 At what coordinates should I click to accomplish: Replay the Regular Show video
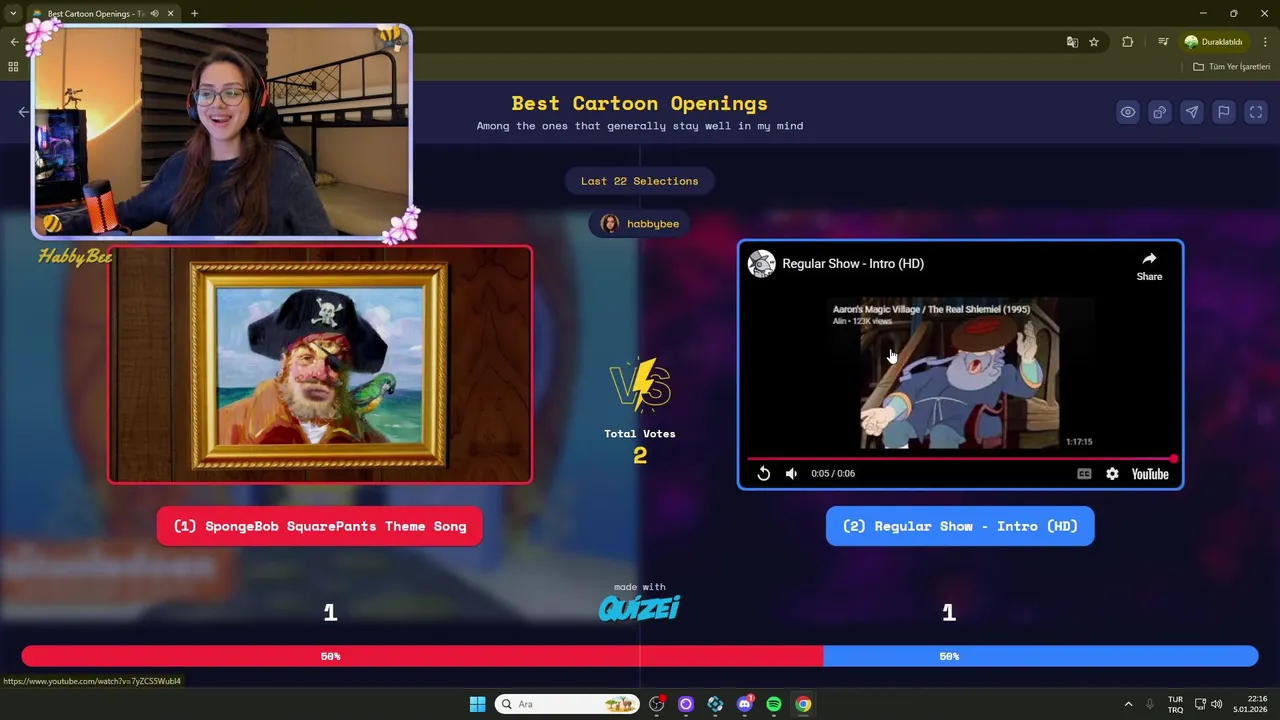tap(764, 474)
